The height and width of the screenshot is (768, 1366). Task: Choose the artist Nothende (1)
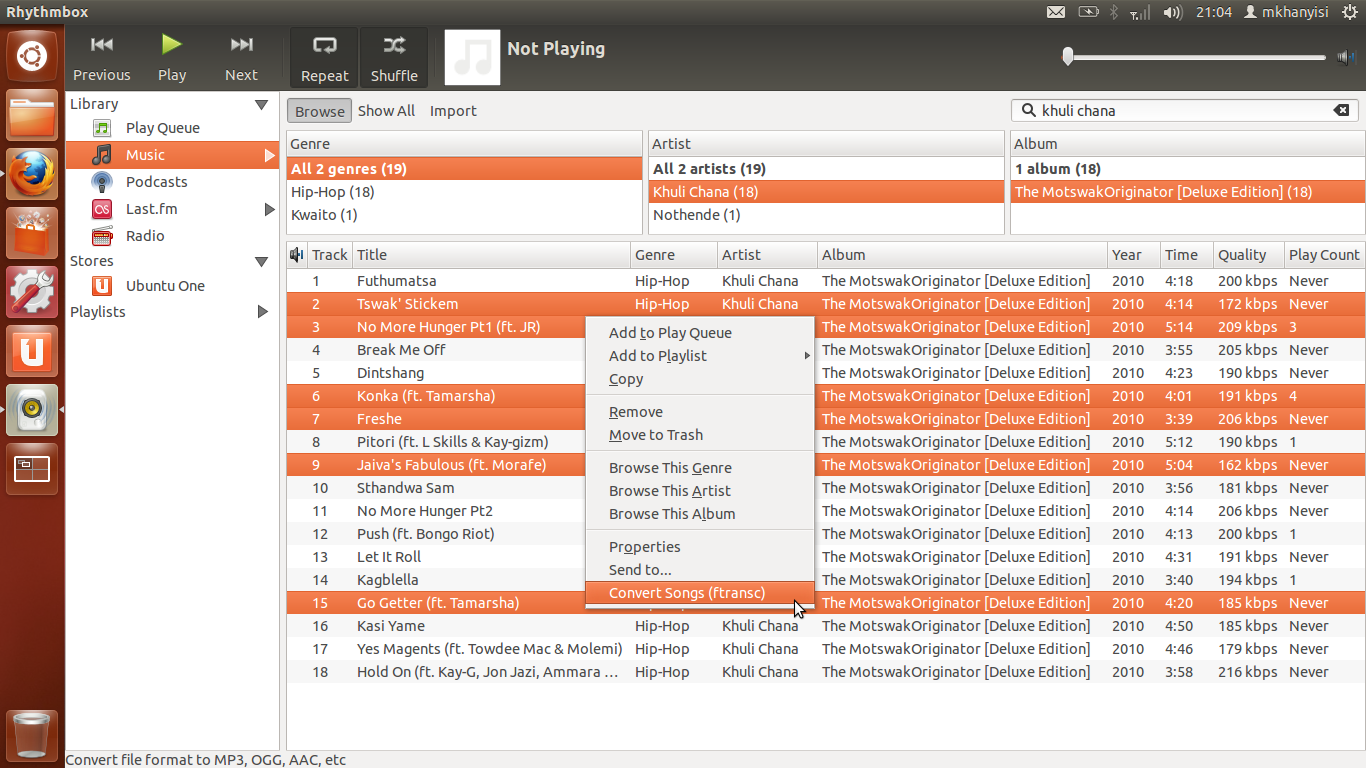click(826, 215)
